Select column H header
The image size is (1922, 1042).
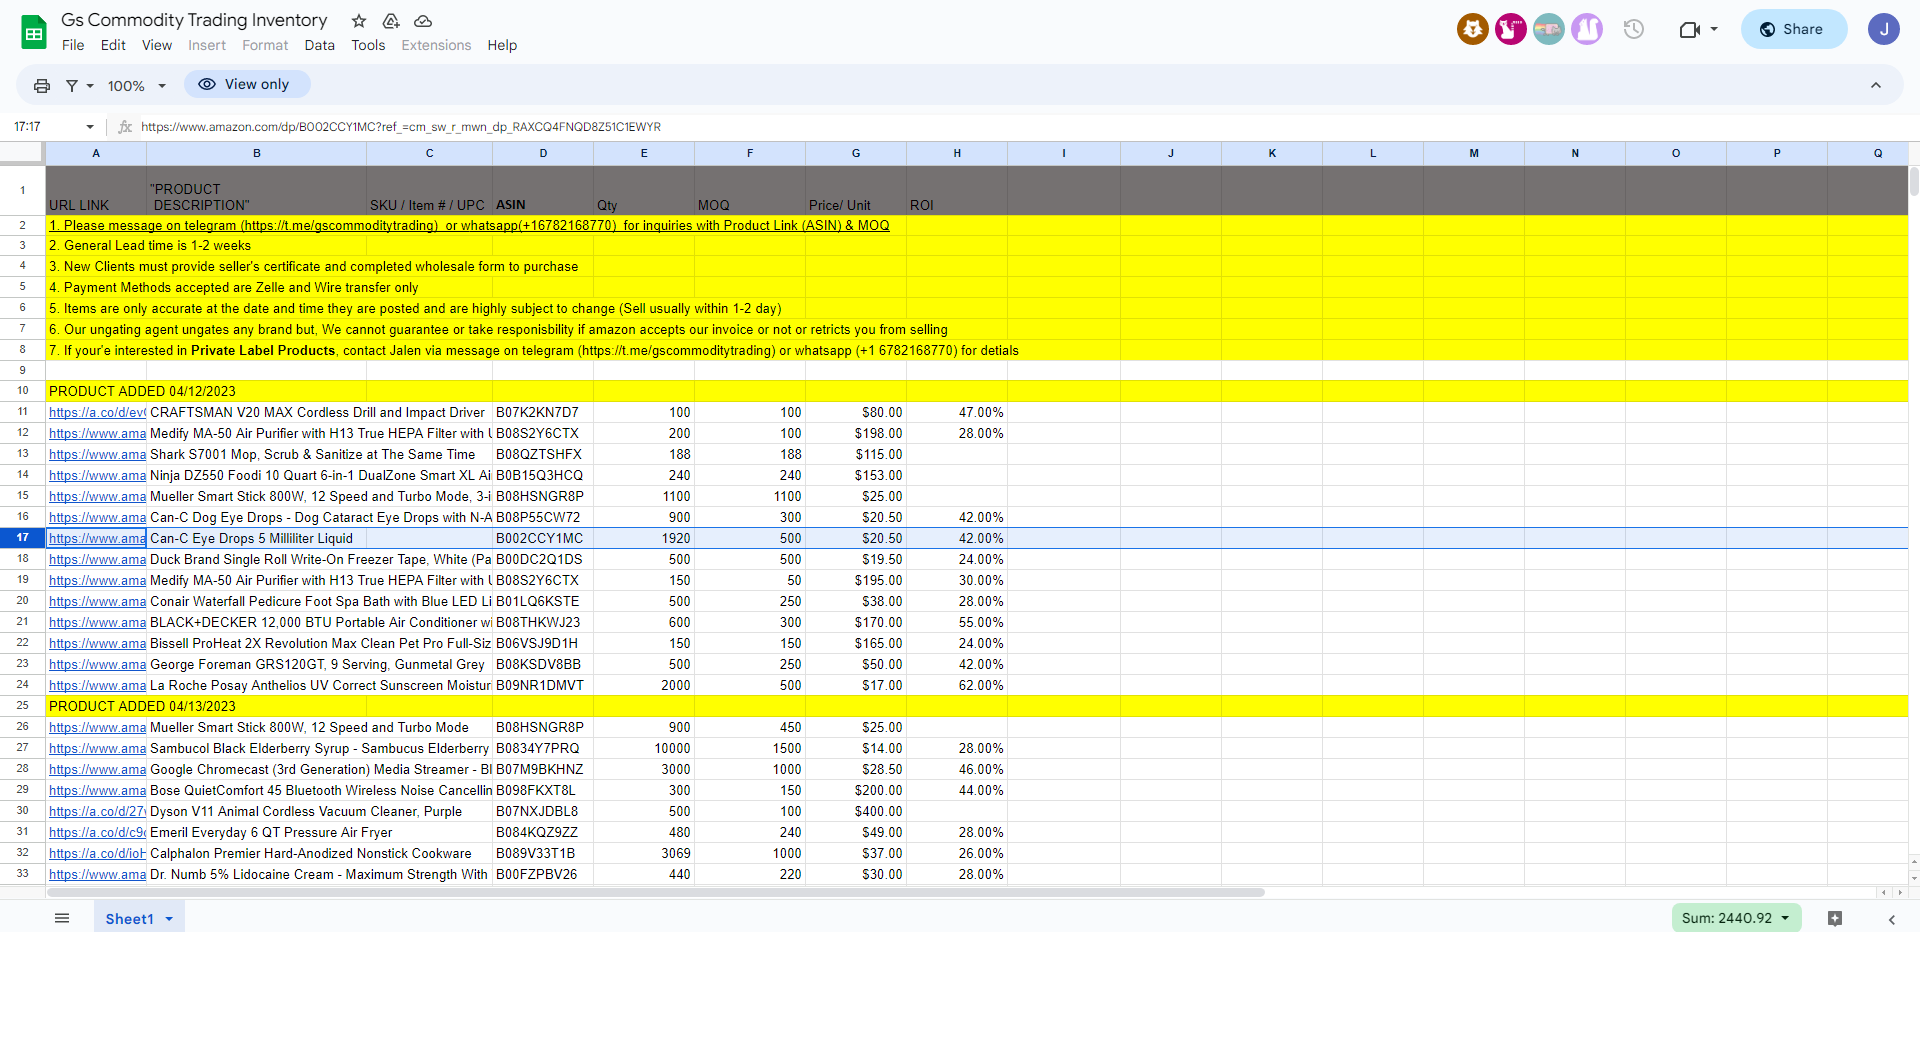pos(957,153)
